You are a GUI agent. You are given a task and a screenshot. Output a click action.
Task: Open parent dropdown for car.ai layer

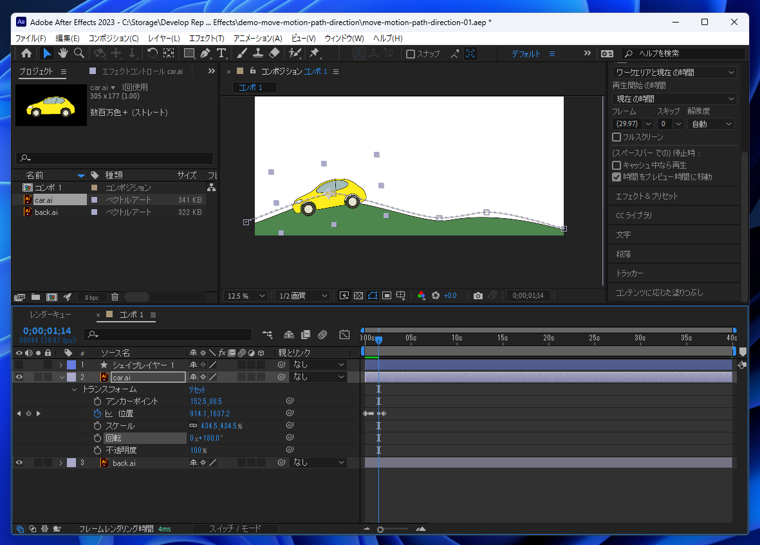click(x=318, y=377)
